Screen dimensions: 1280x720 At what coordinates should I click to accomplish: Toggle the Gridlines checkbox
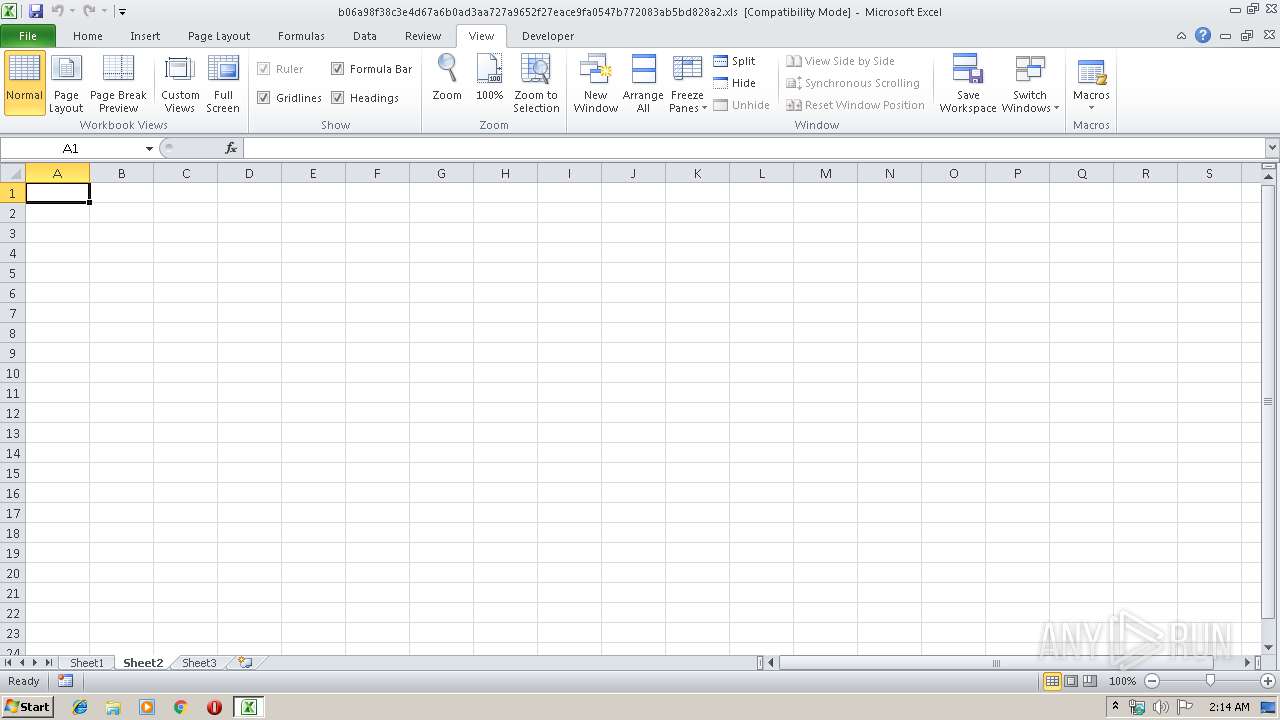point(264,98)
